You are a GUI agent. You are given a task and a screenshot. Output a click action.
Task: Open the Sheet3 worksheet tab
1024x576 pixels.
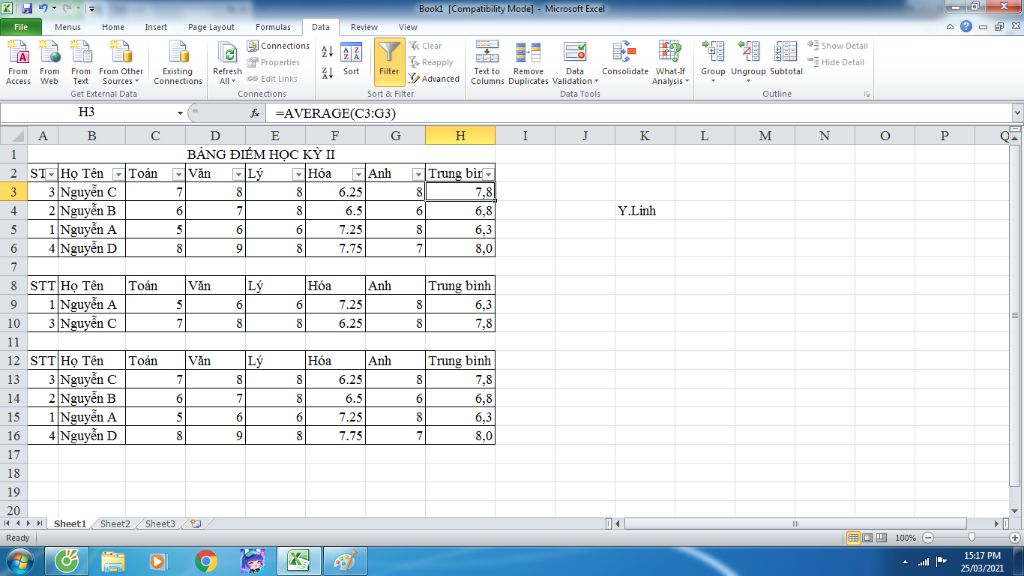click(x=160, y=524)
